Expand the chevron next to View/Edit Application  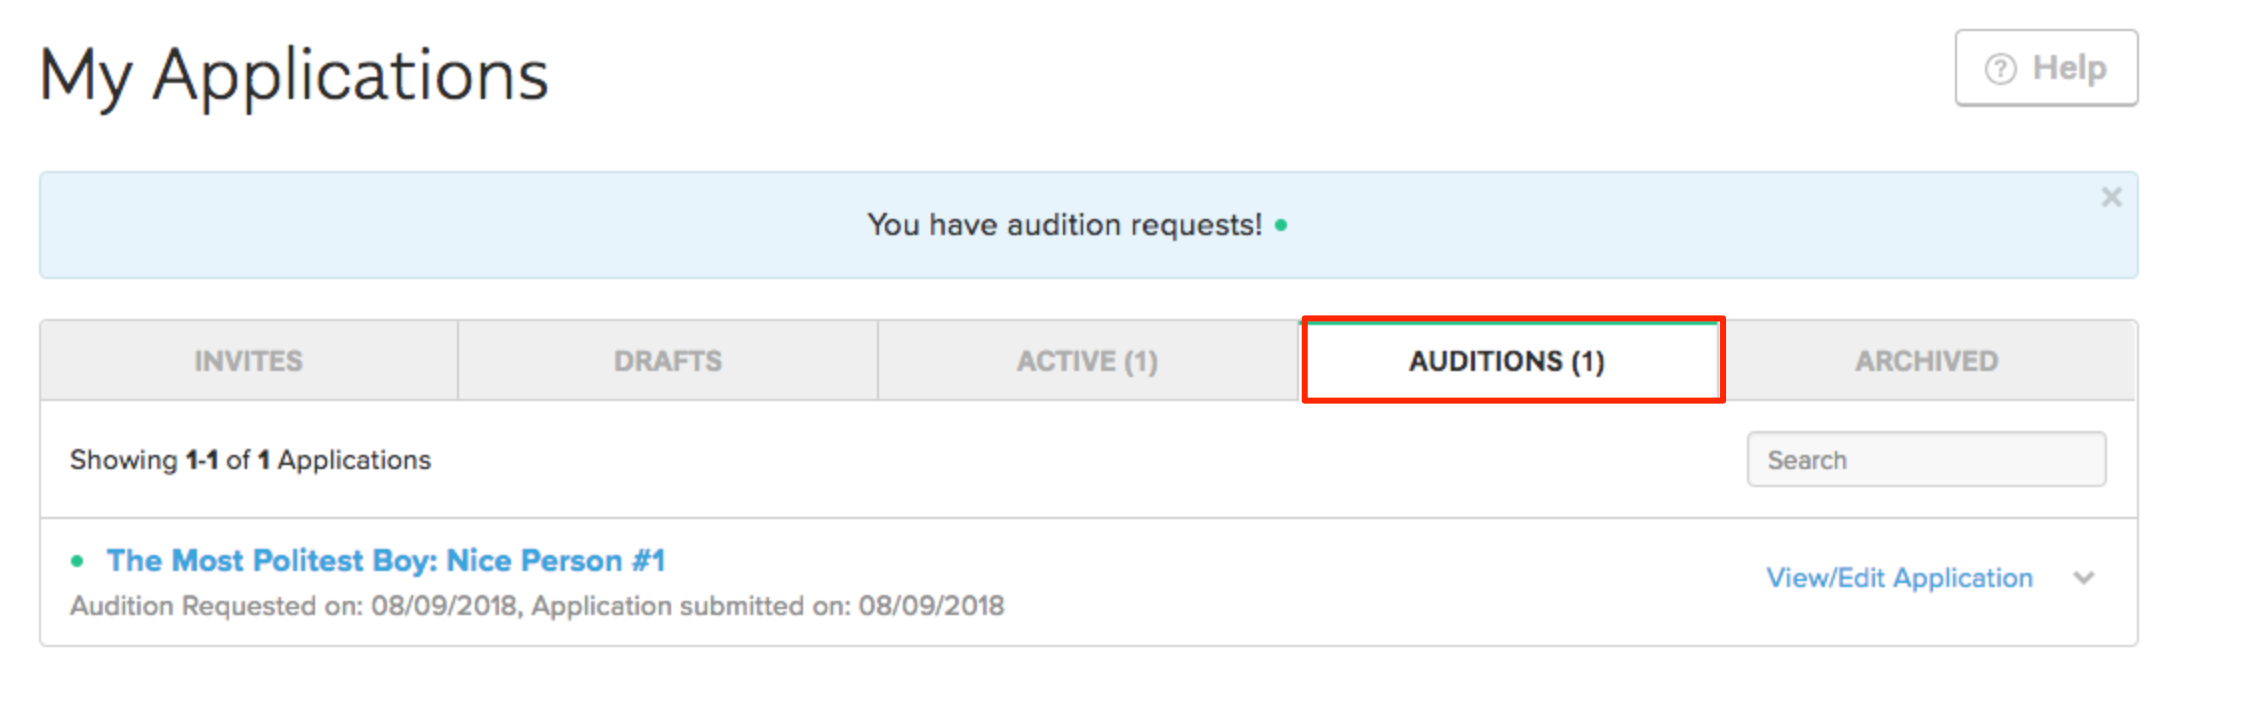coord(2084,578)
